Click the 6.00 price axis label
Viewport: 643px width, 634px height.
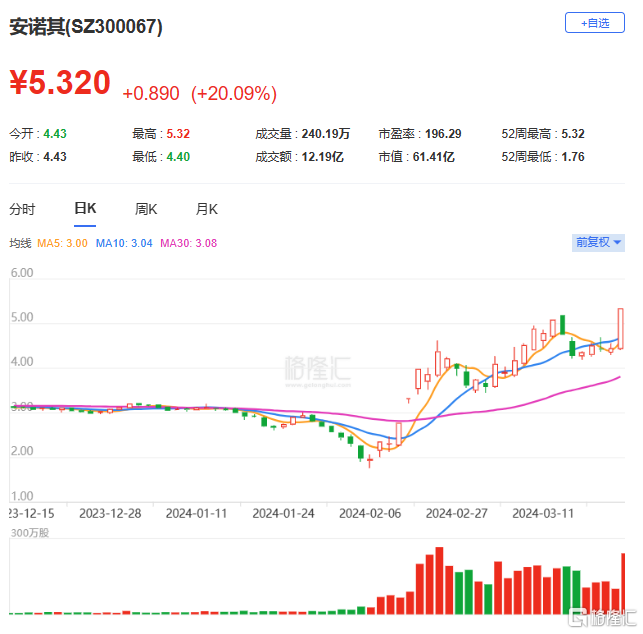(22, 273)
